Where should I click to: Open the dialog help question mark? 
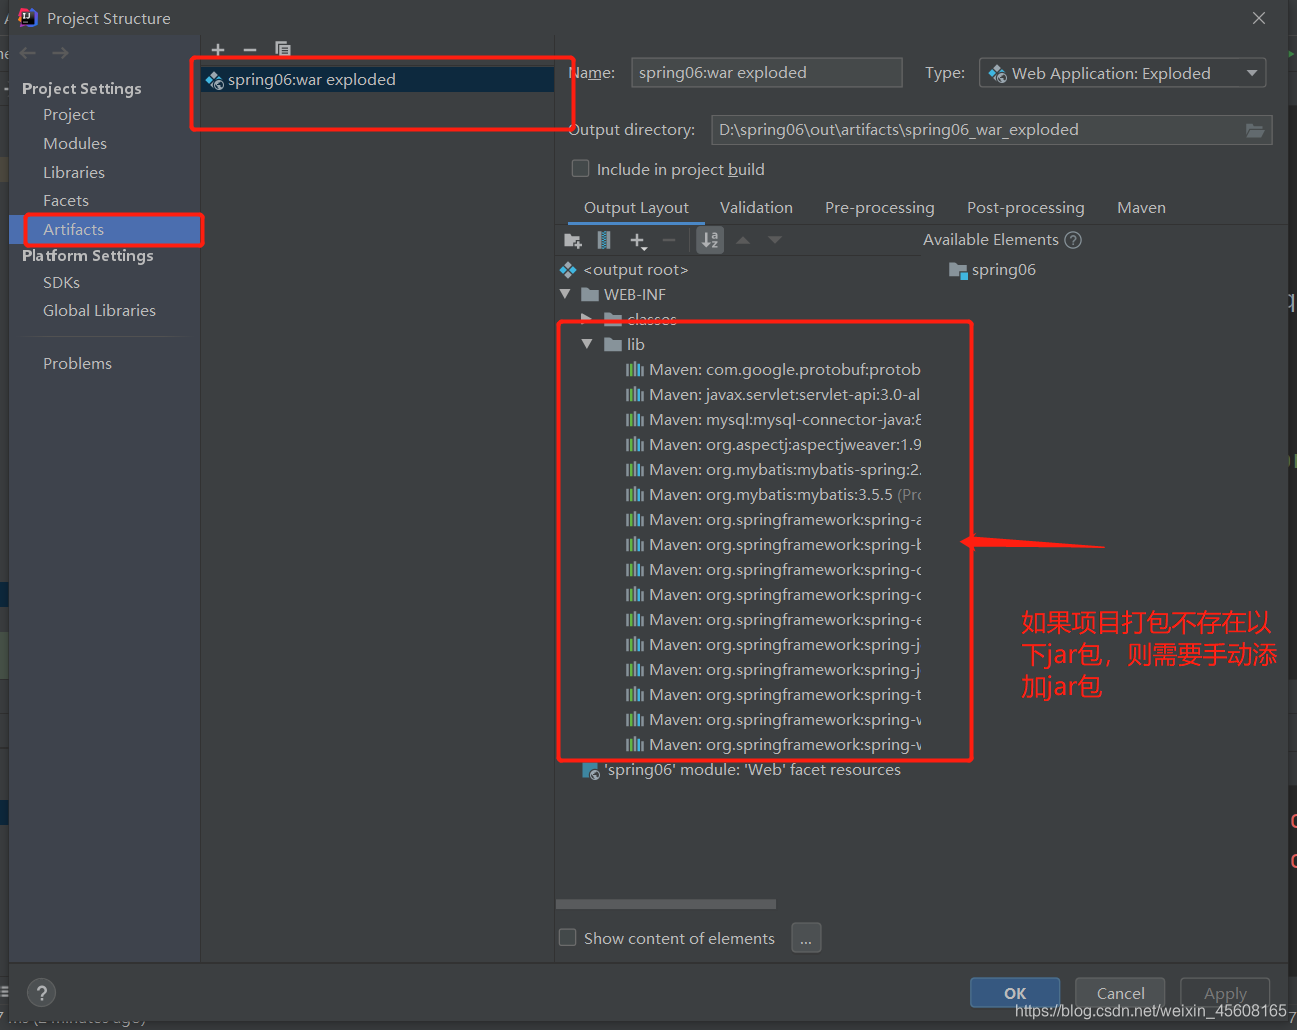point(41,993)
